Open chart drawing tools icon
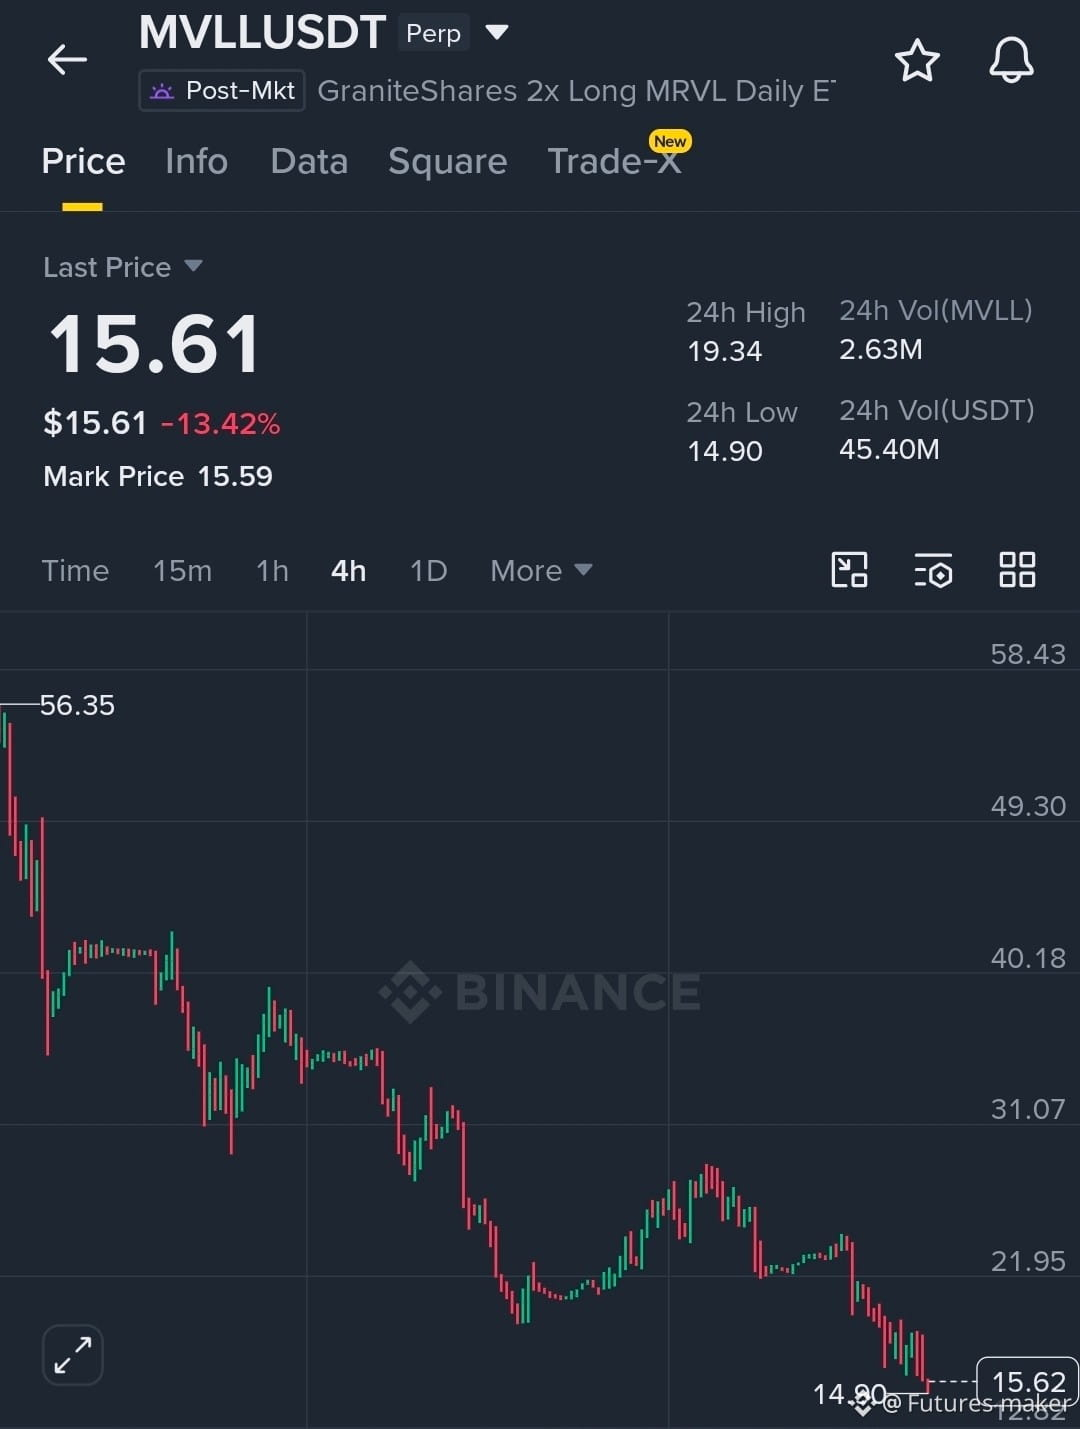Screen dimensions: 1080x1429 point(849,570)
